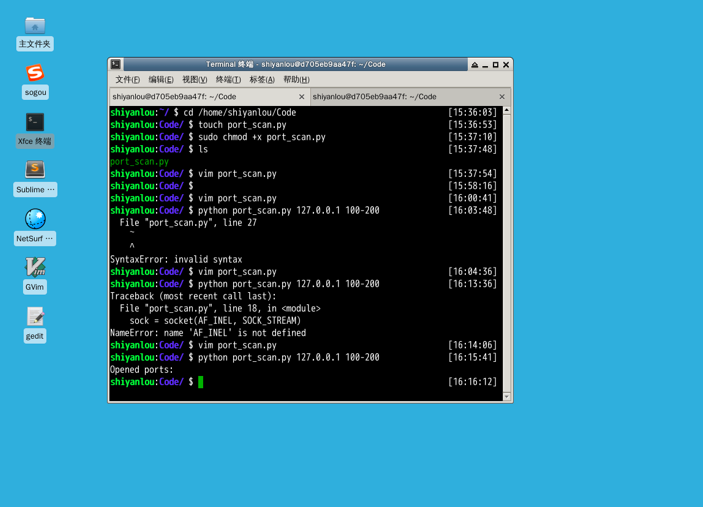The width and height of the screenshot is (703, 507).
Task: Open the 终端(T) menu
Action: coord(228,80)
